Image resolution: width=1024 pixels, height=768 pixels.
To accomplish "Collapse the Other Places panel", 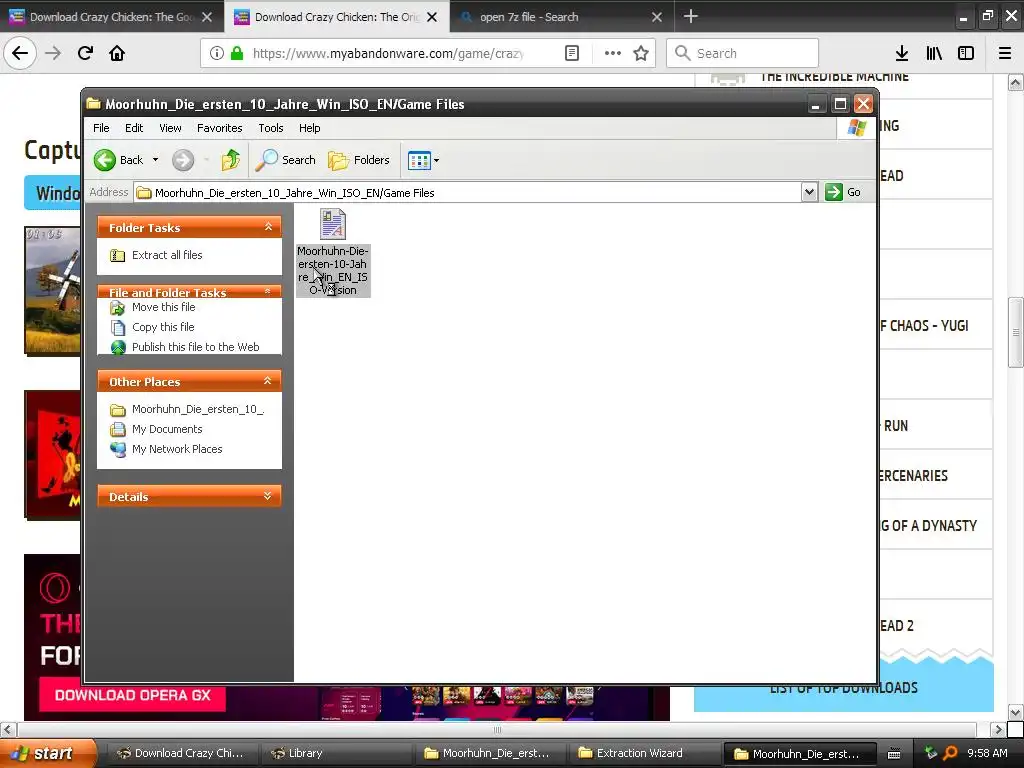I will [x=268, y=381].
